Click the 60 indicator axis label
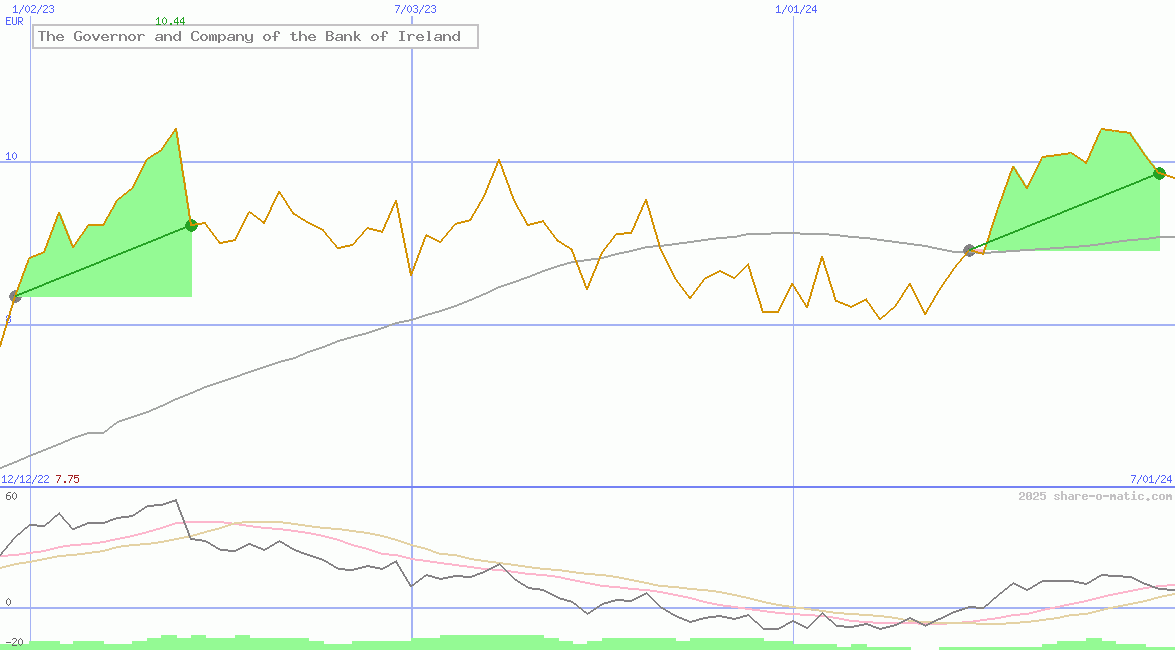Screen dimensions: 1175x650 (10, 496)
